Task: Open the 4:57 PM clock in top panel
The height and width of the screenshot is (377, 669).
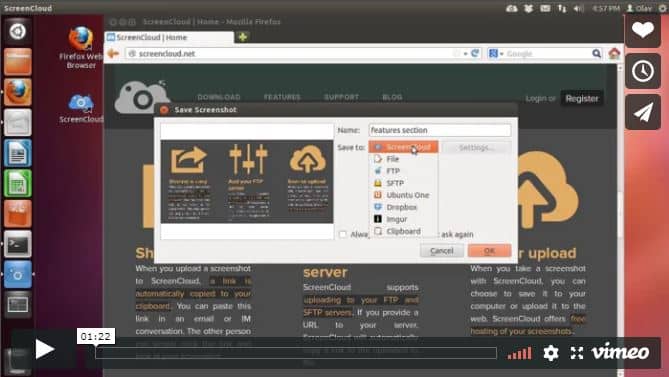Action: click(x=605, y=8)
